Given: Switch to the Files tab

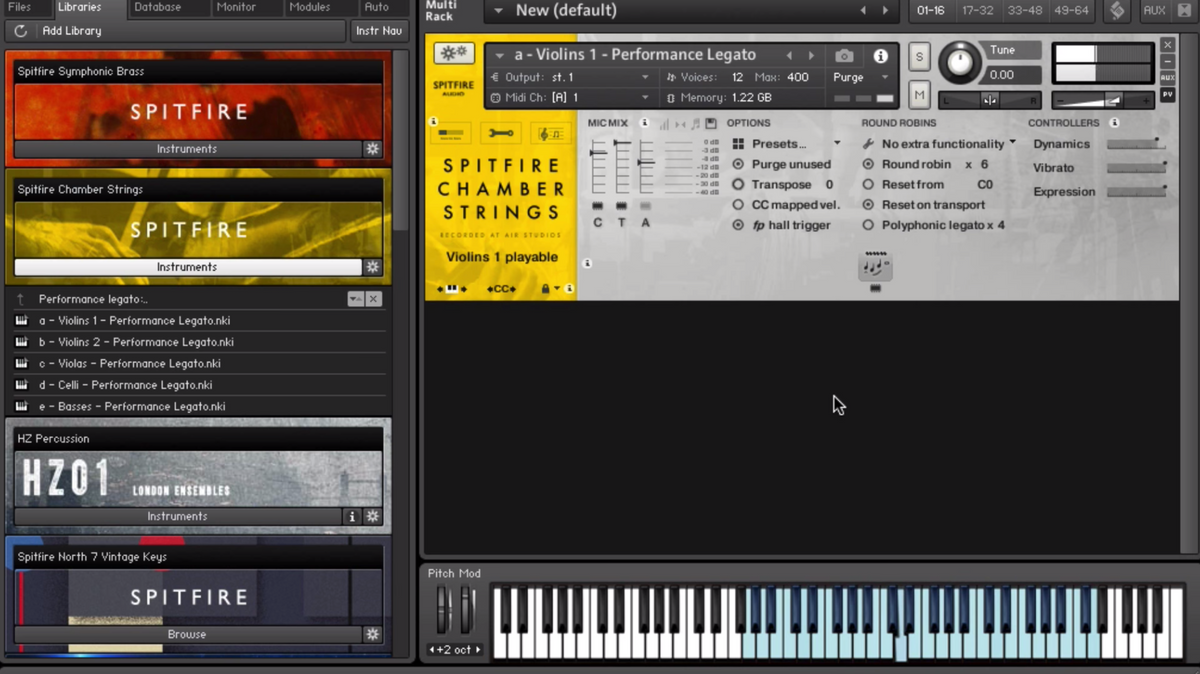Looking at the screenshot, I should (19, 8).
